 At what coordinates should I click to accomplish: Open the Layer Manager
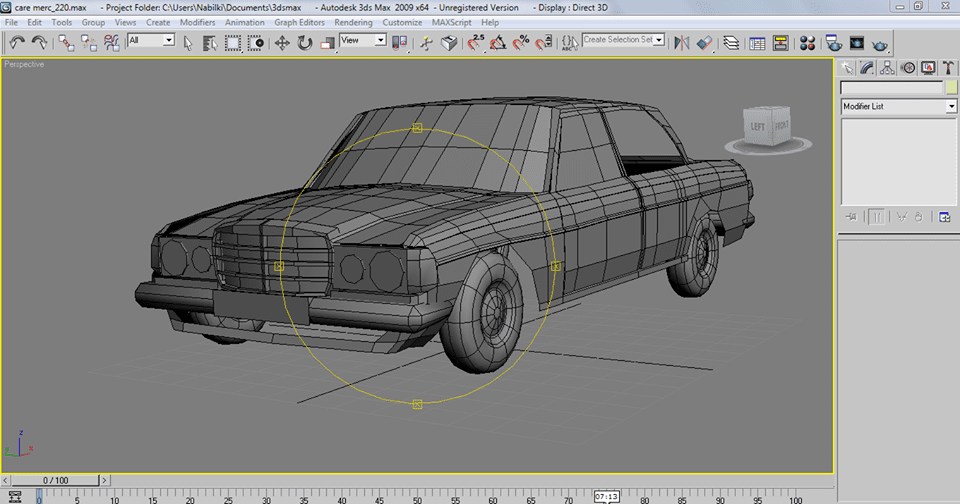(731, 42)
